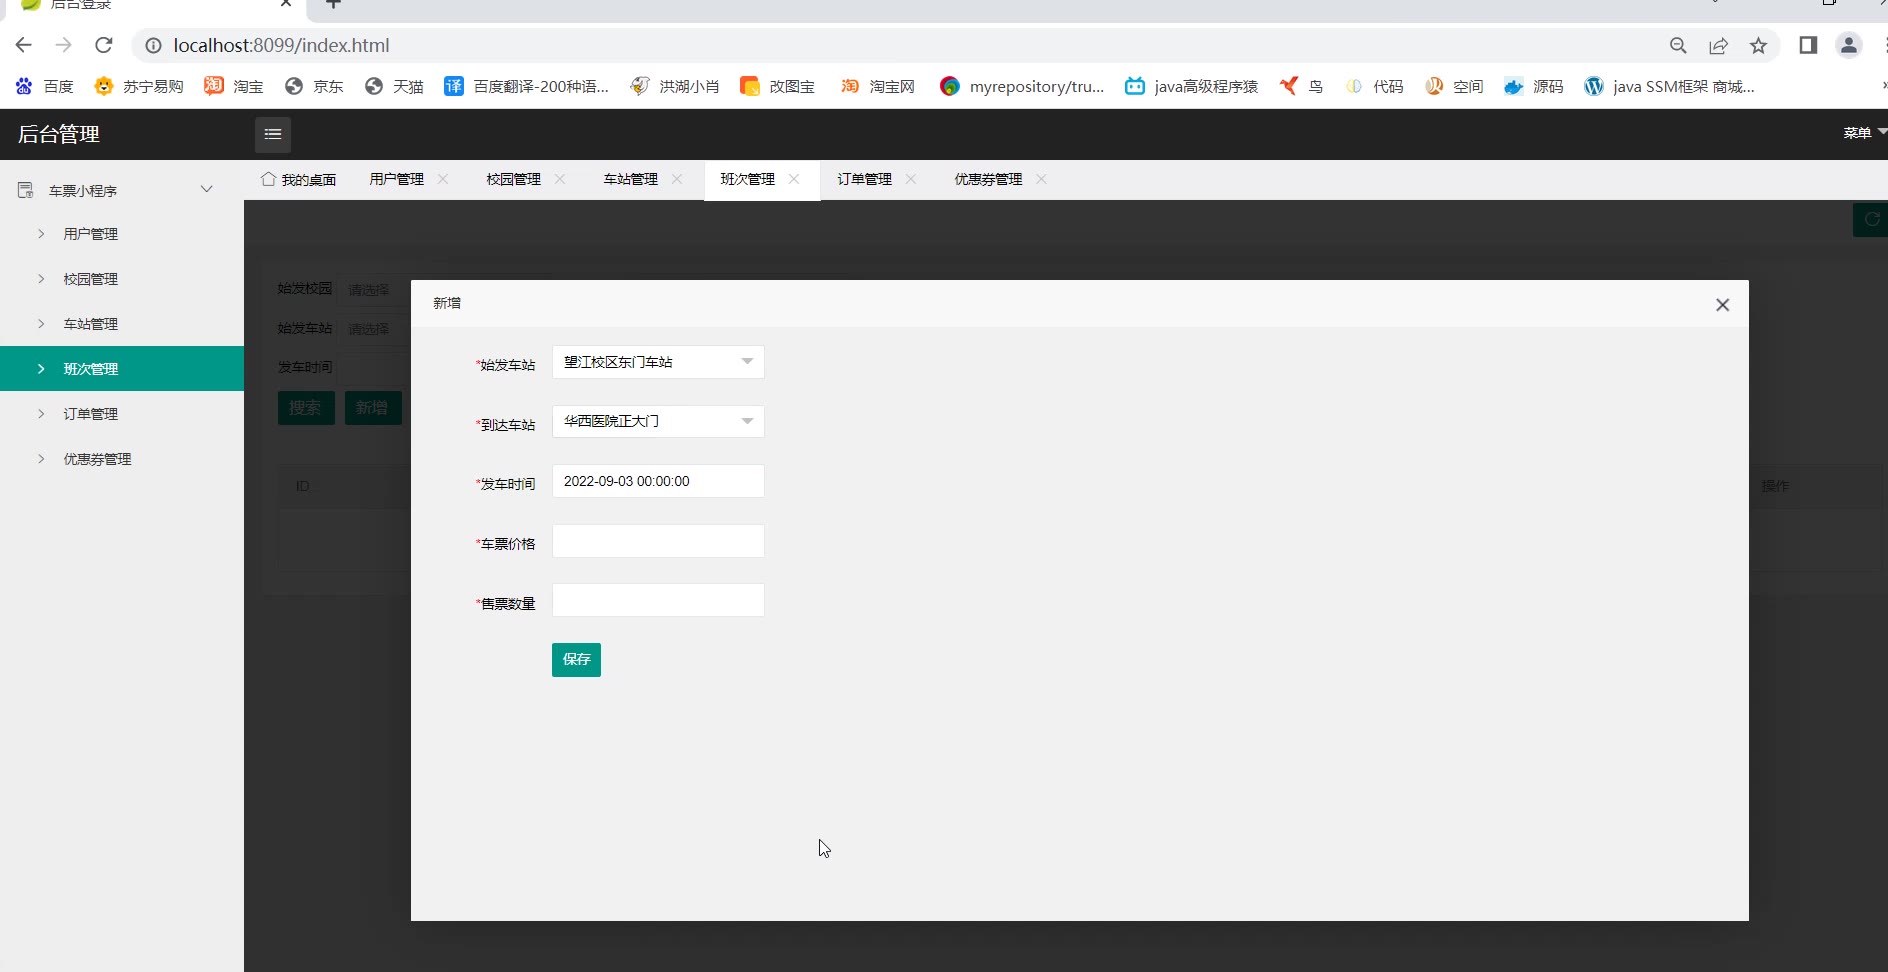Click the site info icon in address bar
Image resolution: width=1888 pixels, height=972 pixels.
tap(153, 45)
